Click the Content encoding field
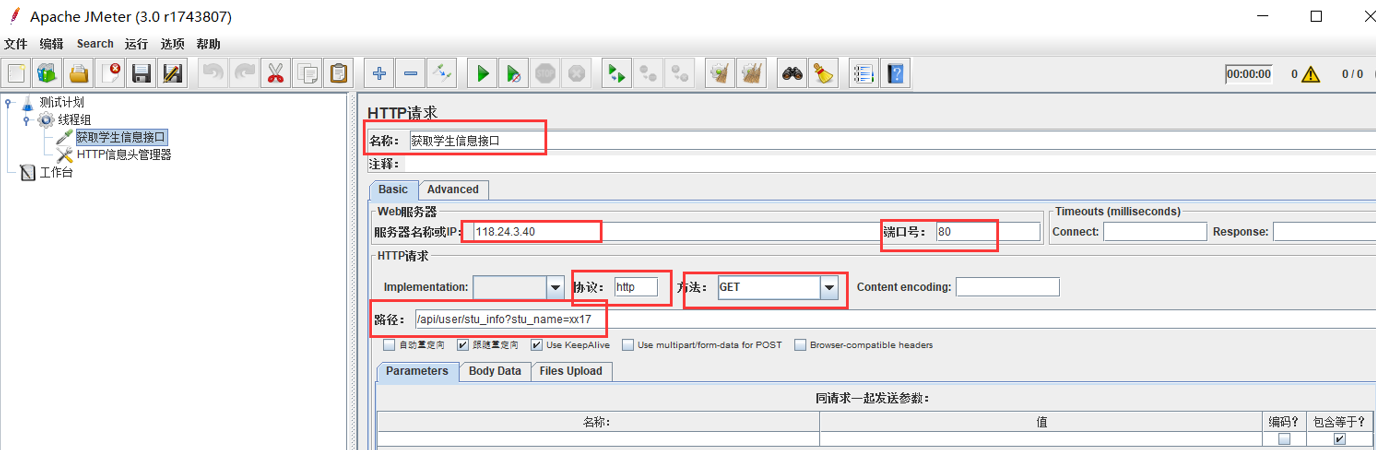Image resolution: width=1376 pixels, height=450 pixels. point(1007,287)
